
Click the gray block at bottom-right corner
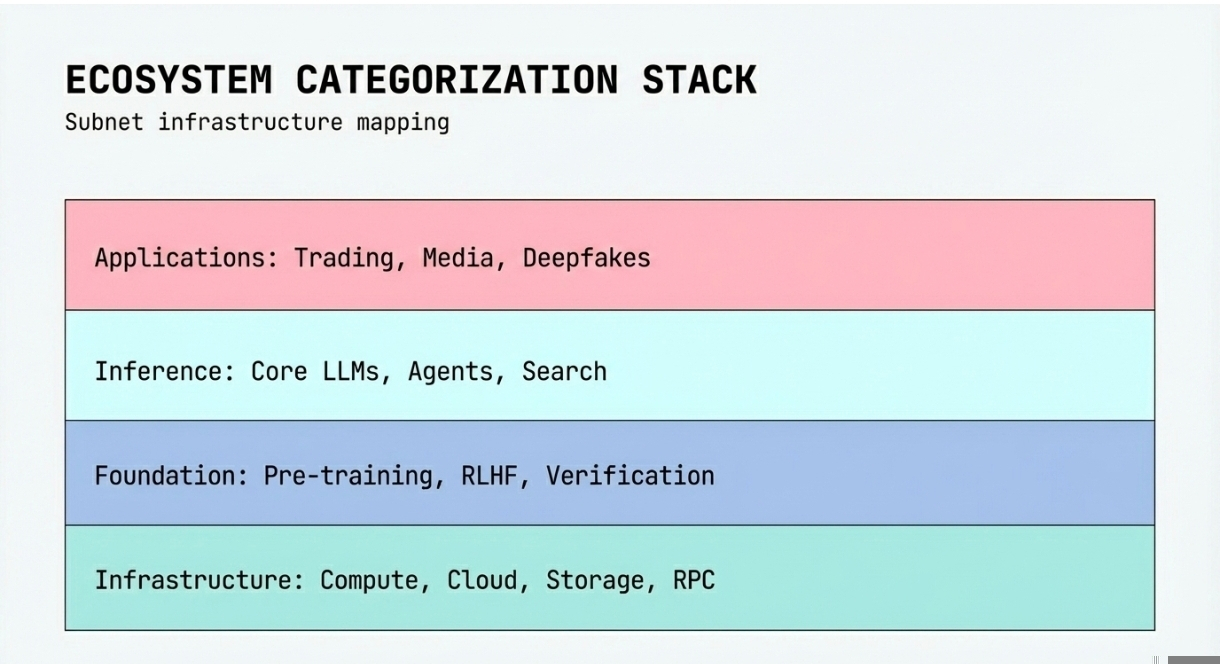click(1193, 659)
